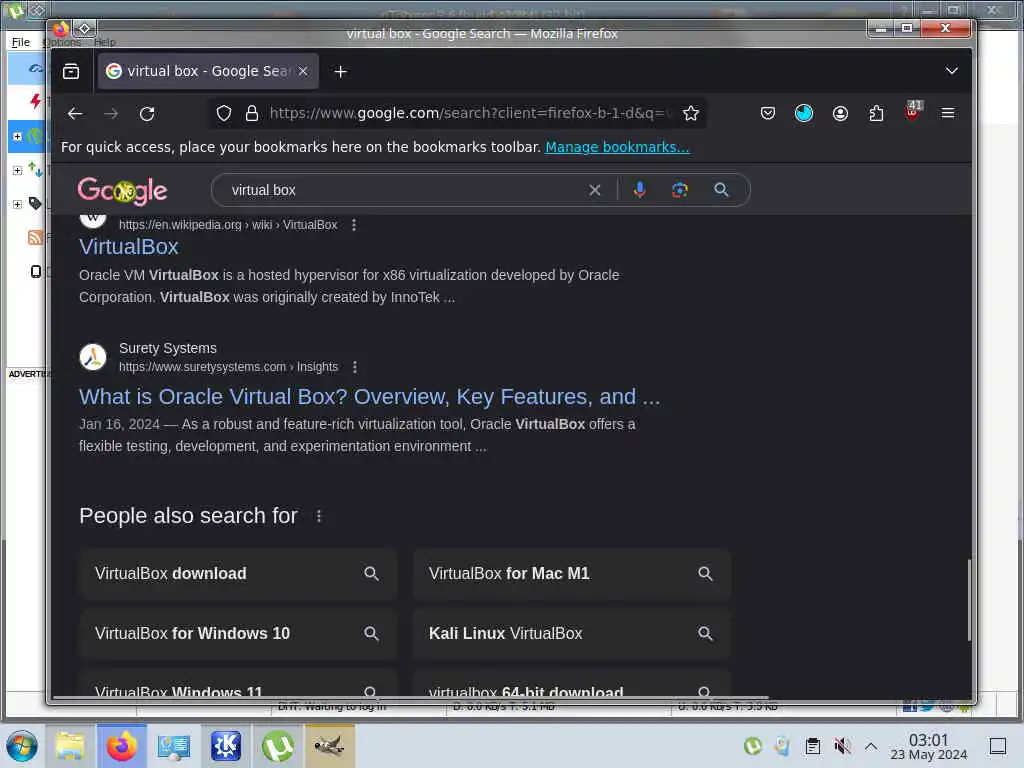Open Firefox hamburger application menu
Viewport: 1024px width, 768px height.
click(948, 114)
